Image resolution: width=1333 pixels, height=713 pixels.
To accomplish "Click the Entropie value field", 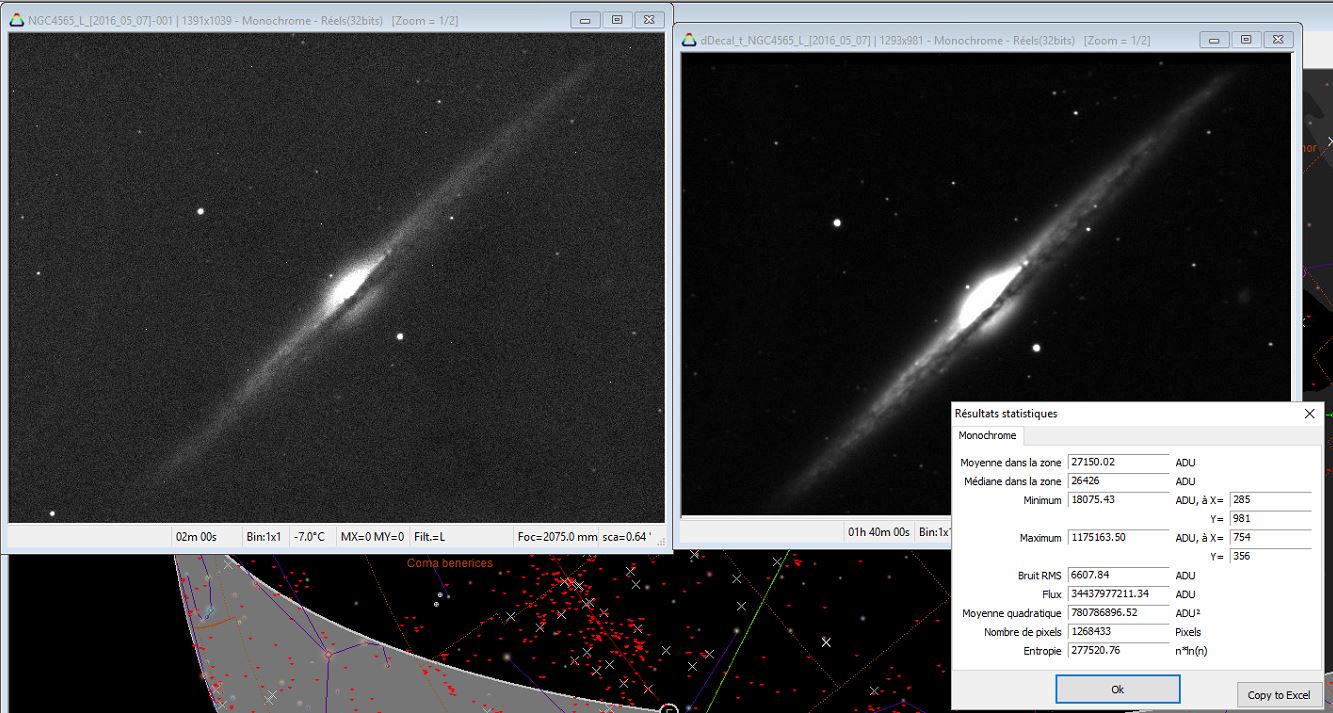I will [x=1118, y=651].
